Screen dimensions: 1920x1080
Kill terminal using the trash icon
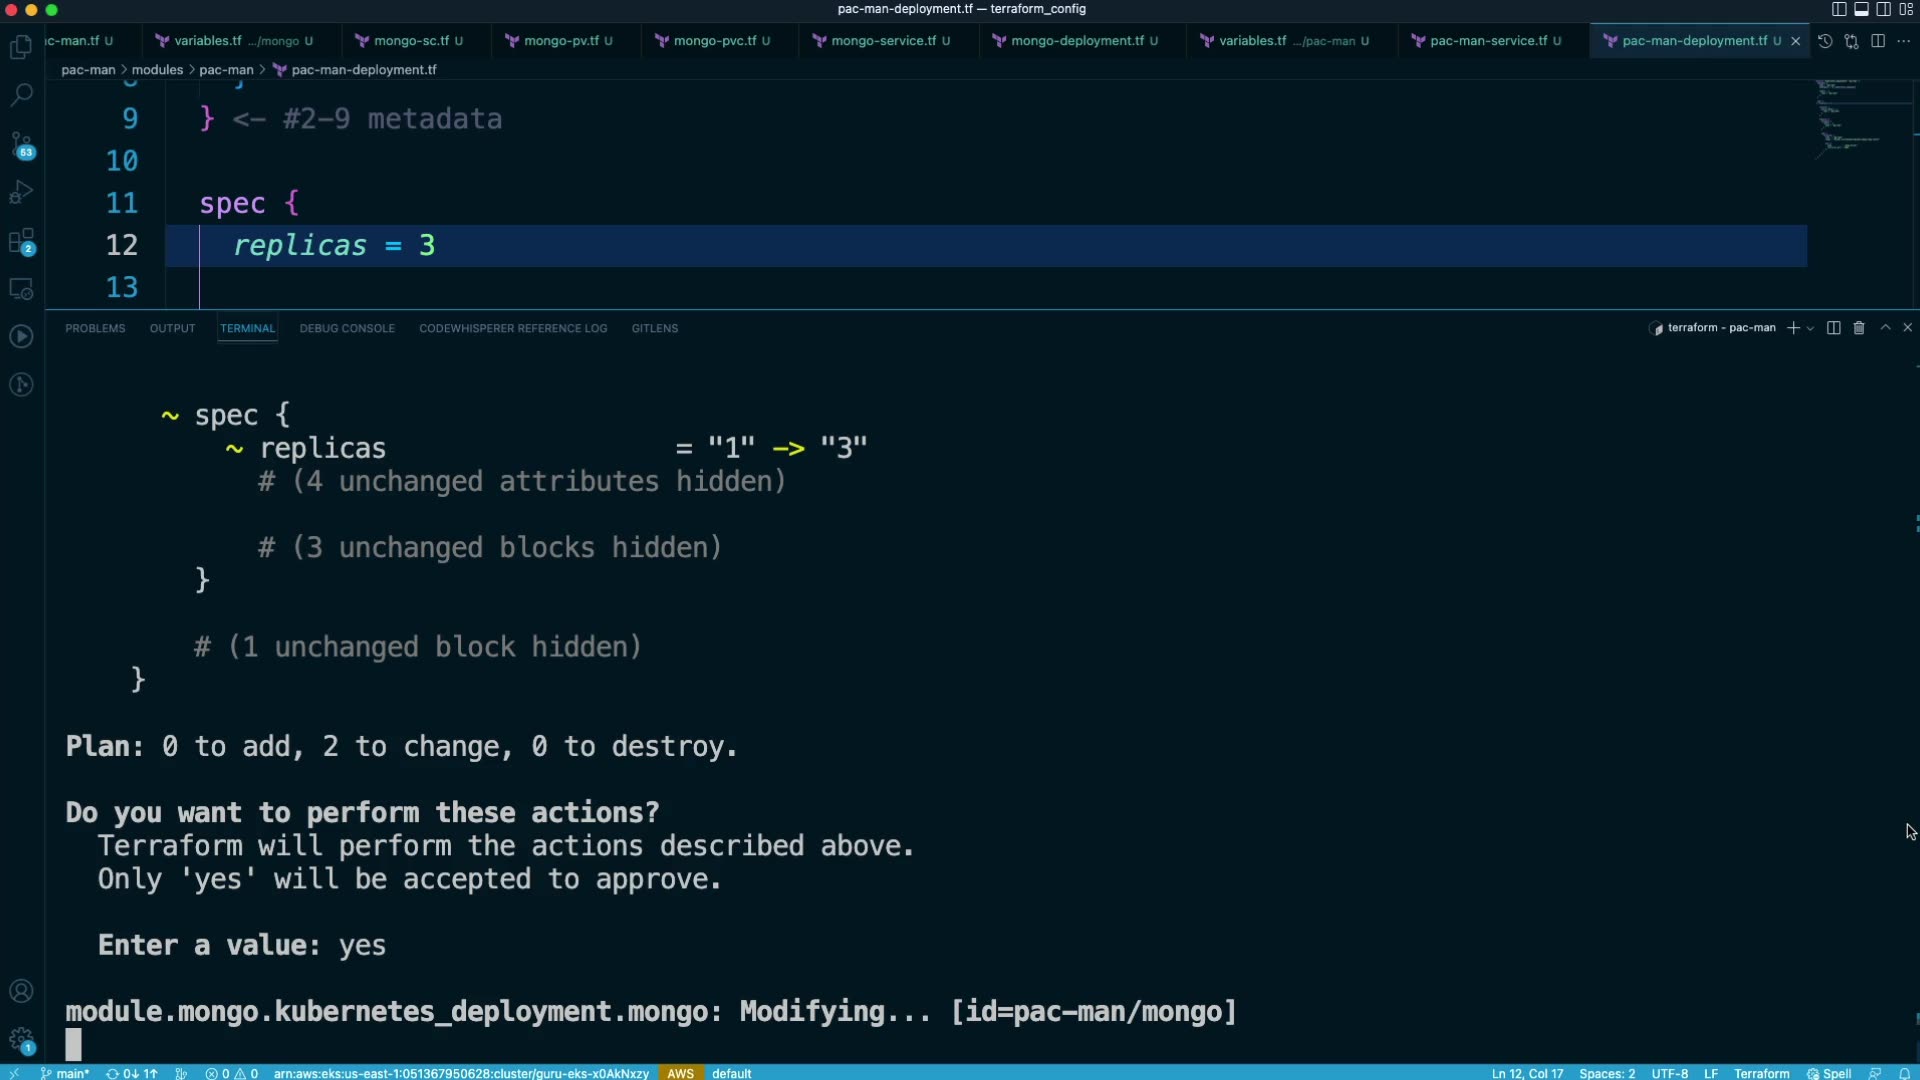(1859, 328)
